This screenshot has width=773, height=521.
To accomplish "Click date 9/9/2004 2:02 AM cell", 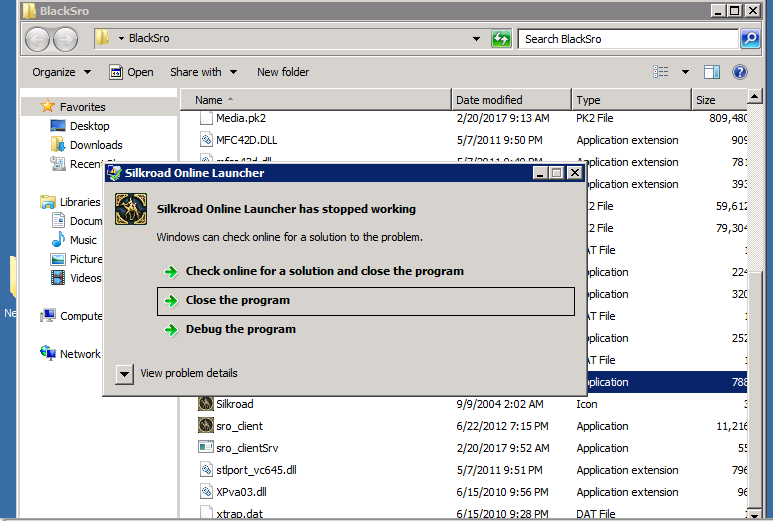I will (x=500, y=404).
